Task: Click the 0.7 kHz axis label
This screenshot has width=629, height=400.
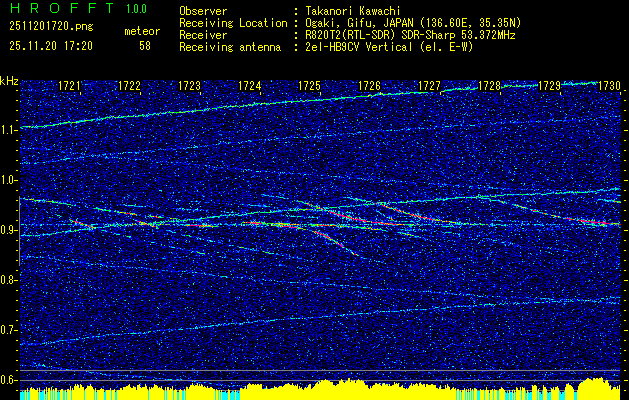Action: click(9, 330)
